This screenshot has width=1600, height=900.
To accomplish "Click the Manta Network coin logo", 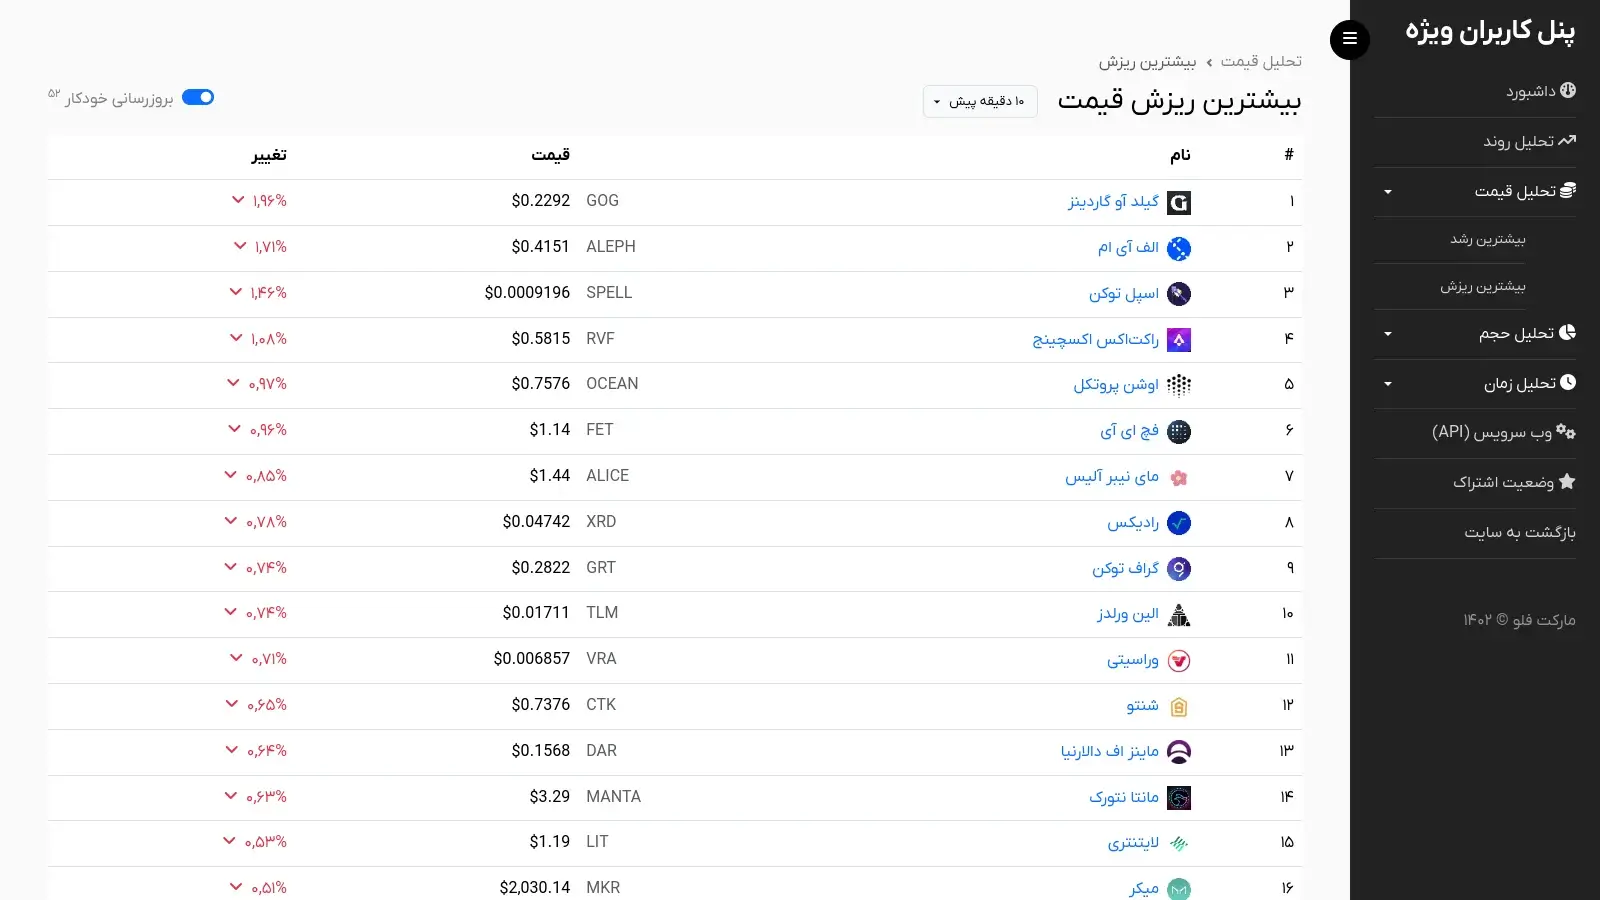I will [1179, 798].
